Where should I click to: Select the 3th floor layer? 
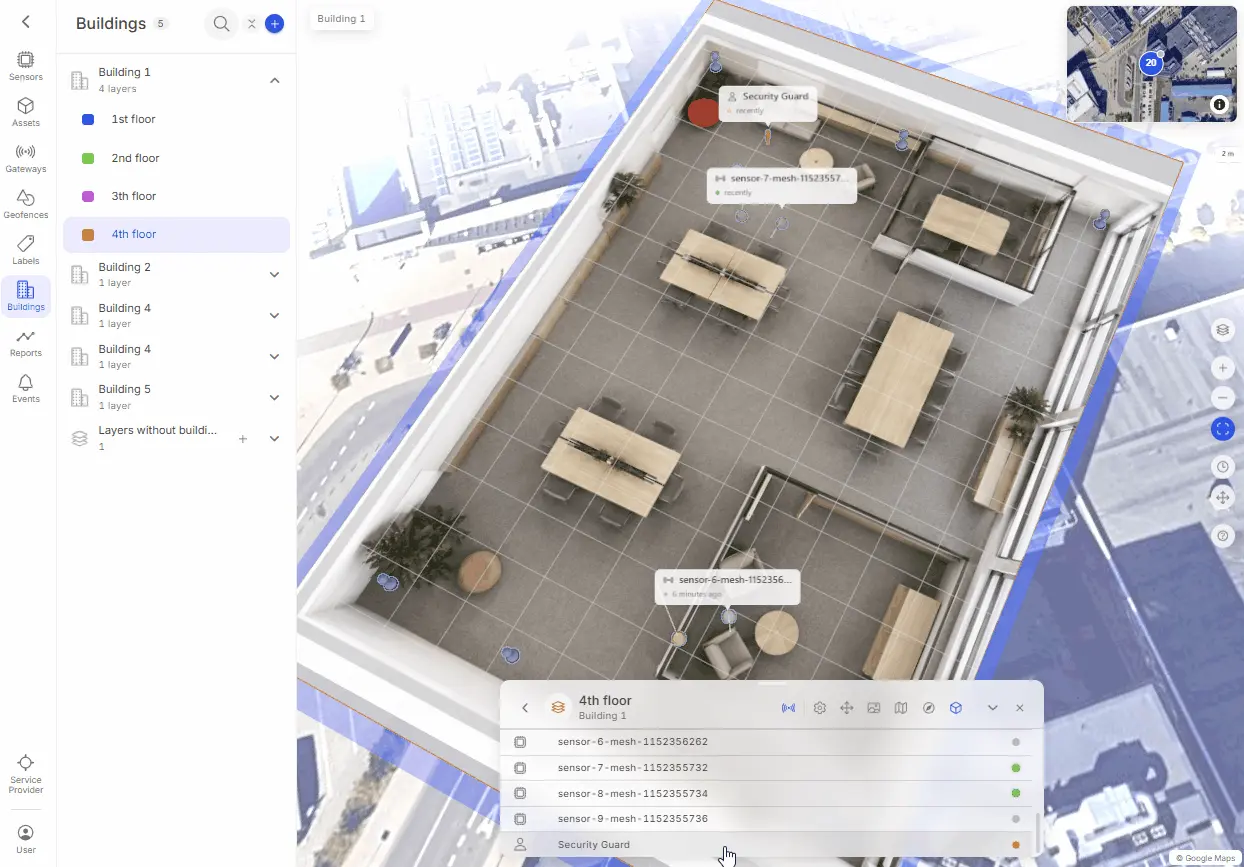pos(176,196)
